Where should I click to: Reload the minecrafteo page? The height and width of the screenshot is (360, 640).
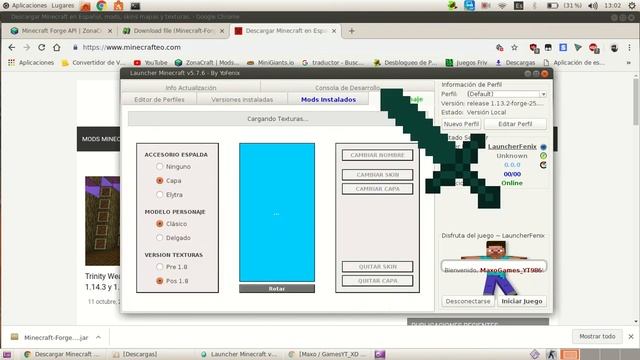coord(42,47)
